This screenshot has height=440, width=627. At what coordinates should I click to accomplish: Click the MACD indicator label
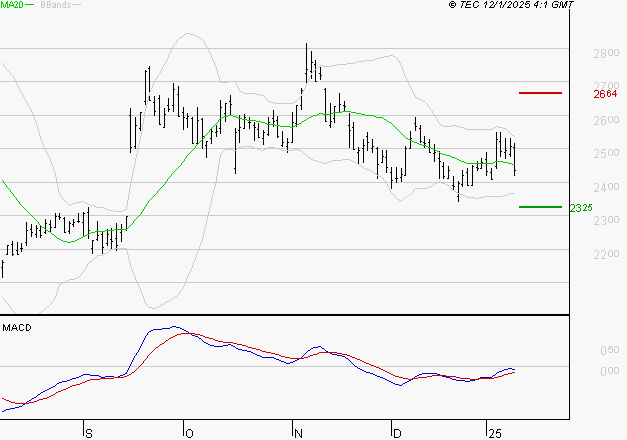(x=16, y=327)
